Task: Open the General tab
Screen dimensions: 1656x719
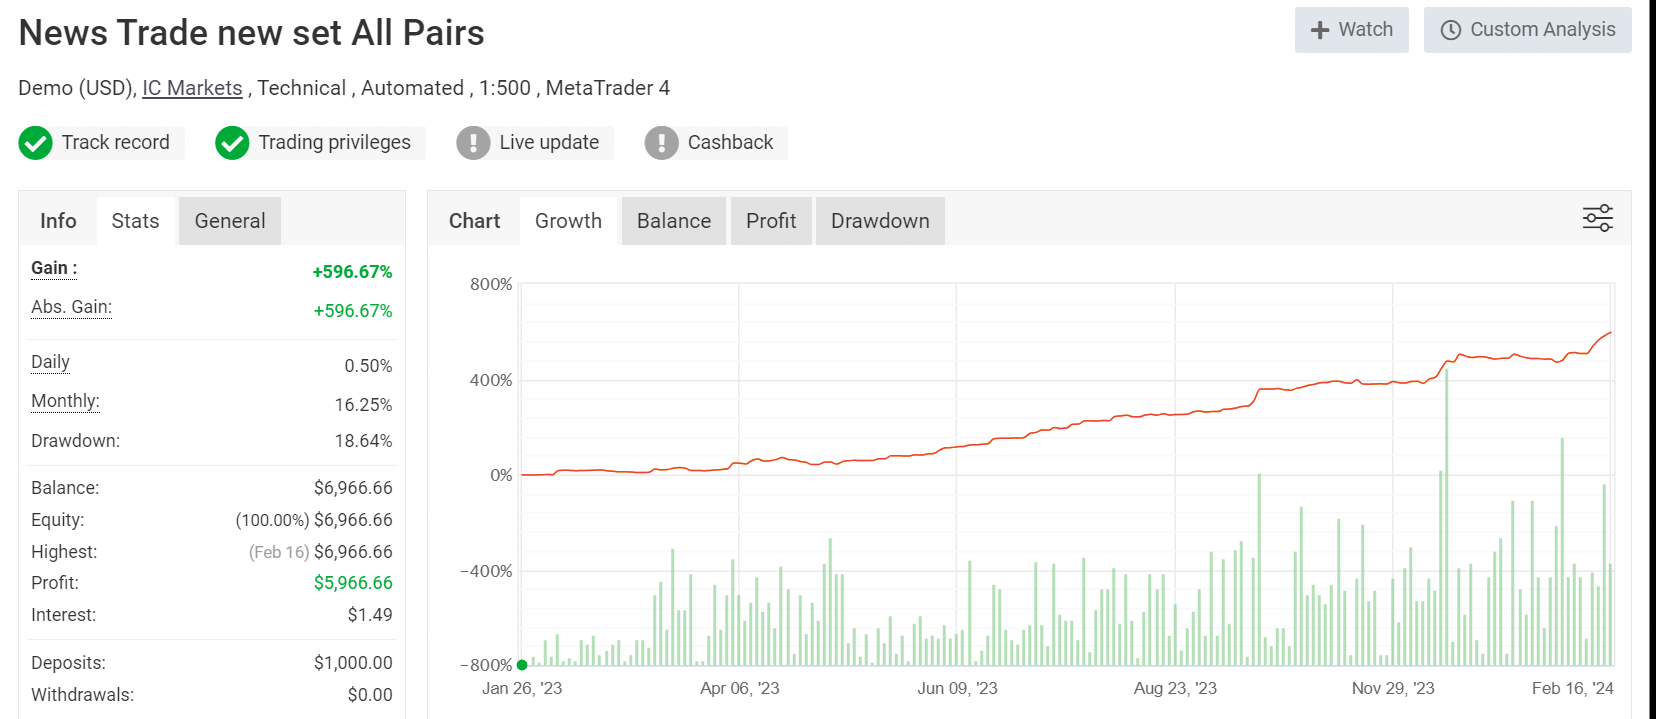Action: (230, 221)
